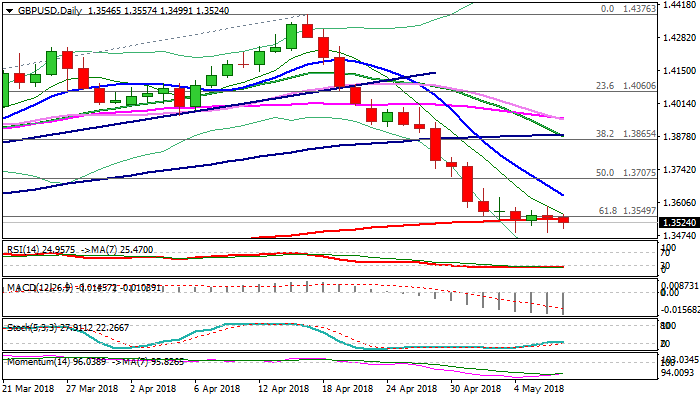
Task: Click the tall green candle at the chart peak
Action: (292, 35)
